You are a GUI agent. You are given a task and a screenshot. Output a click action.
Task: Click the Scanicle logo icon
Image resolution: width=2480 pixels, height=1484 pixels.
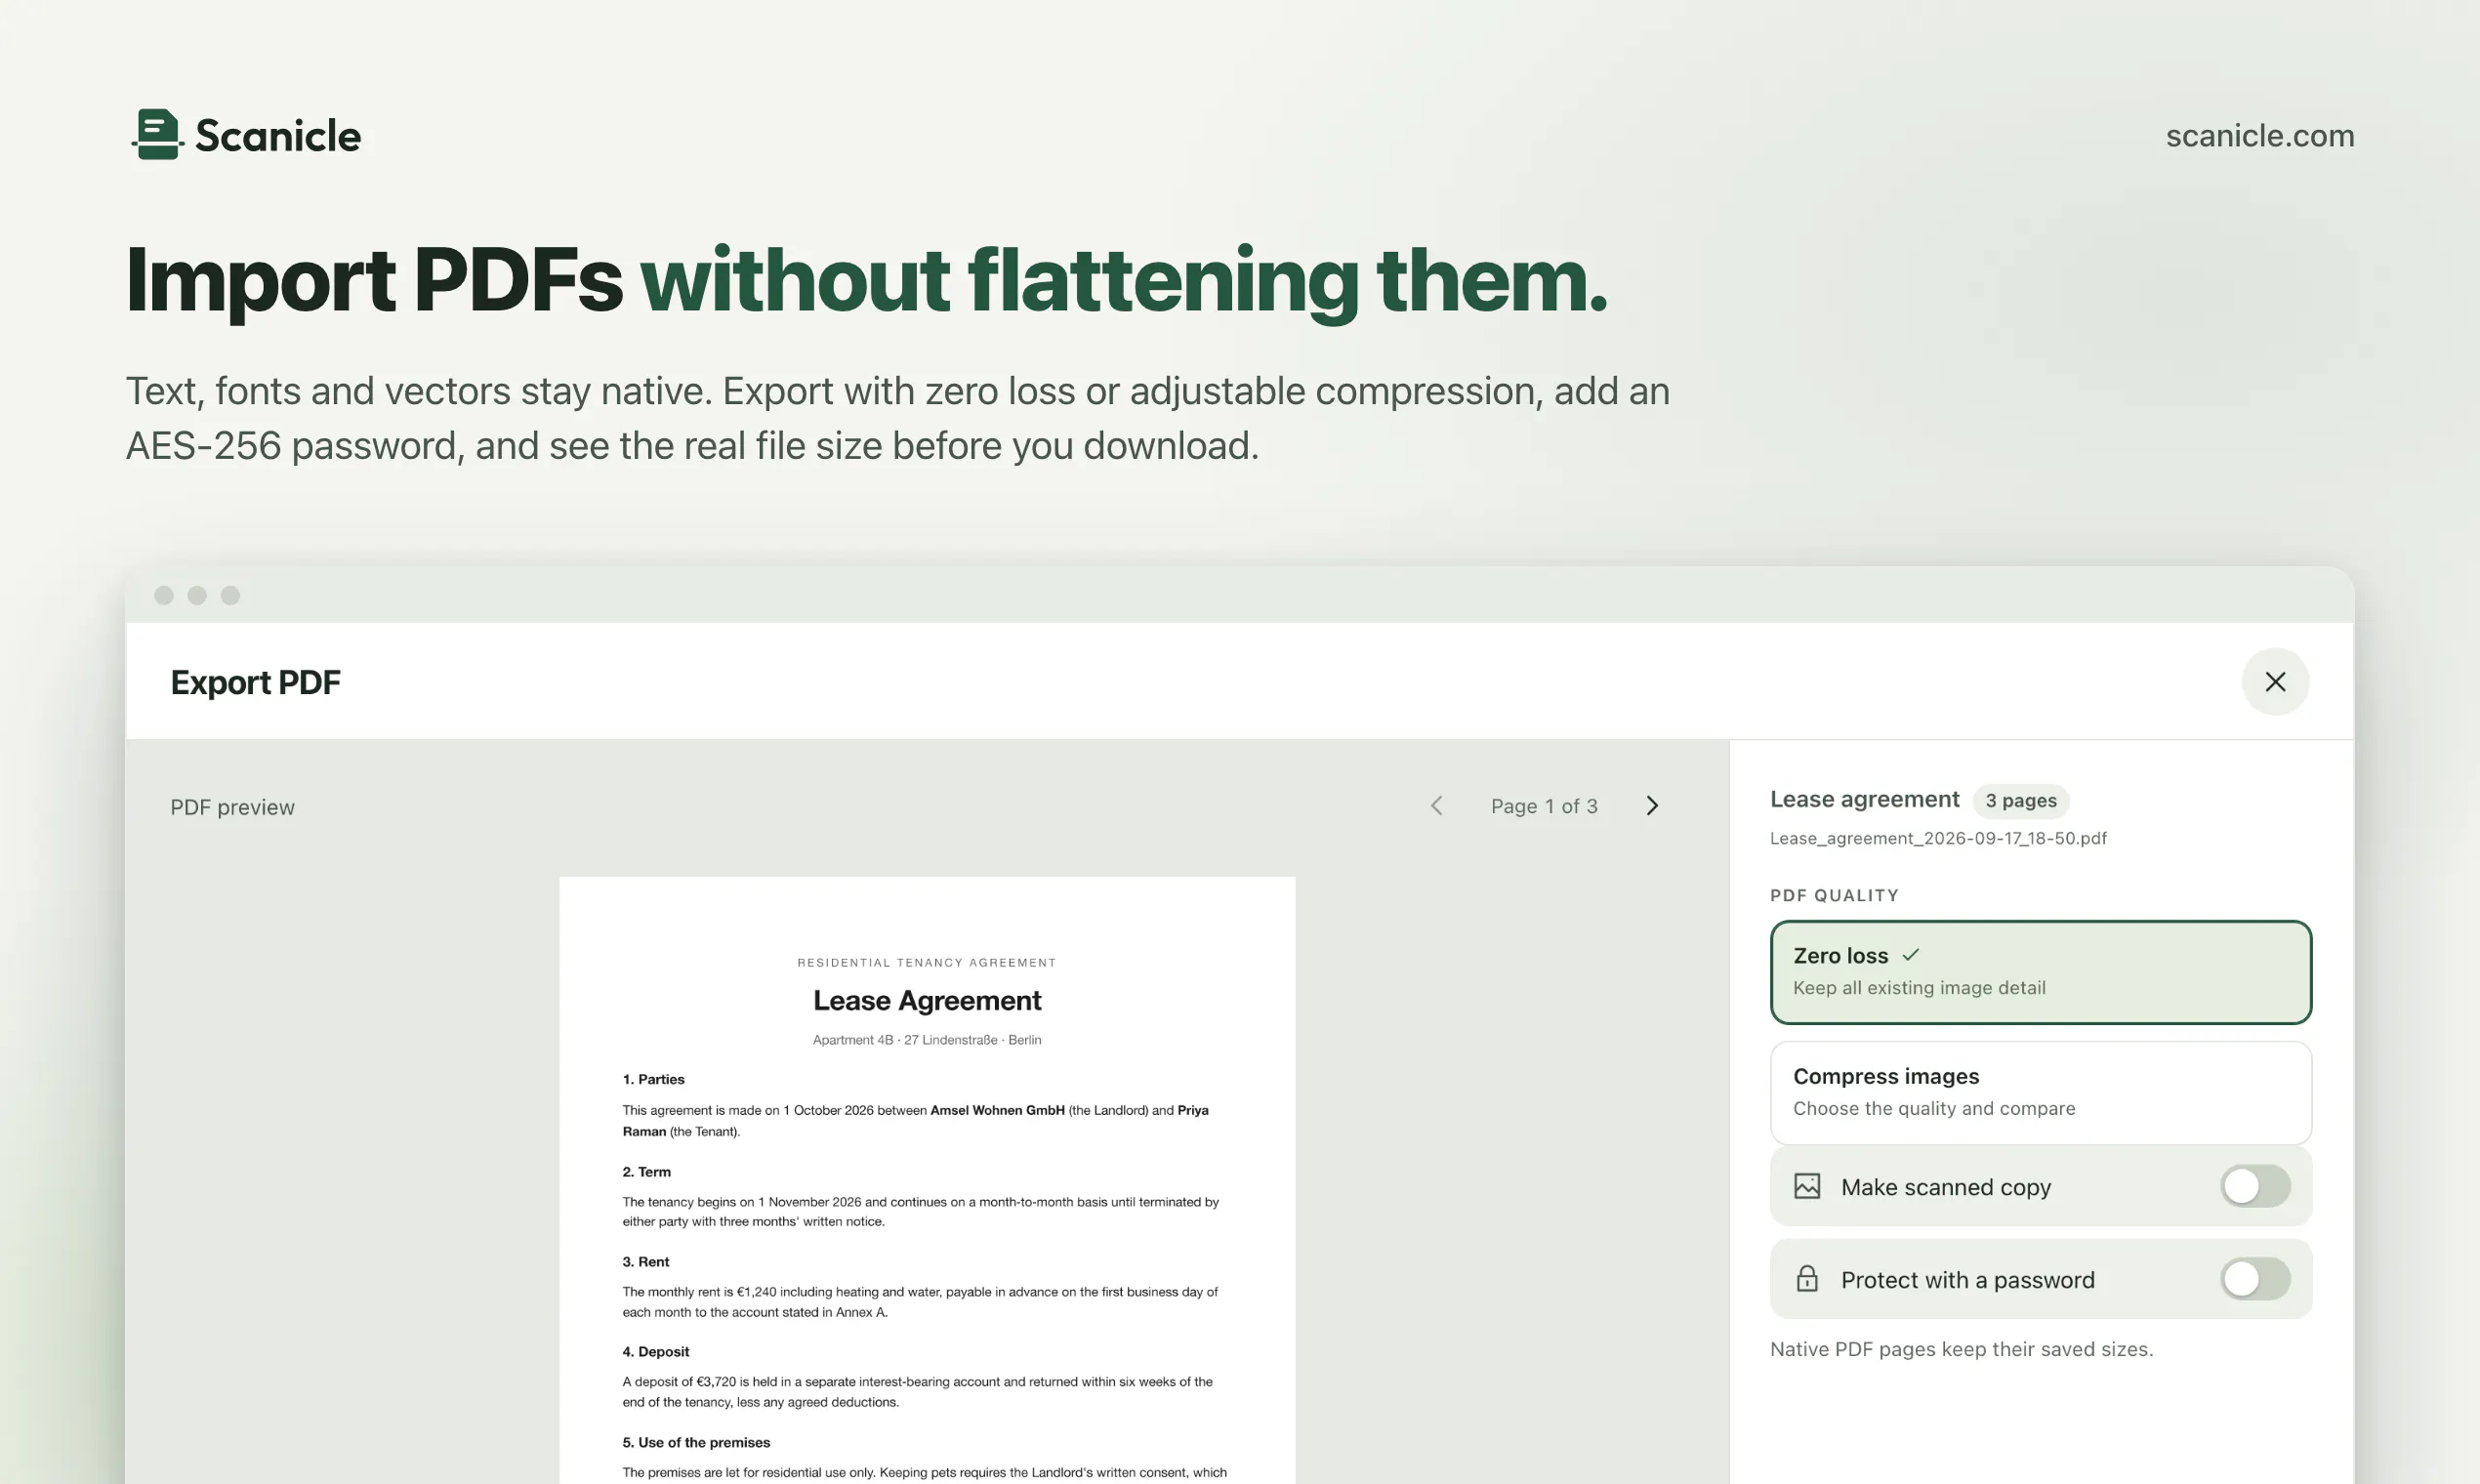157,134
